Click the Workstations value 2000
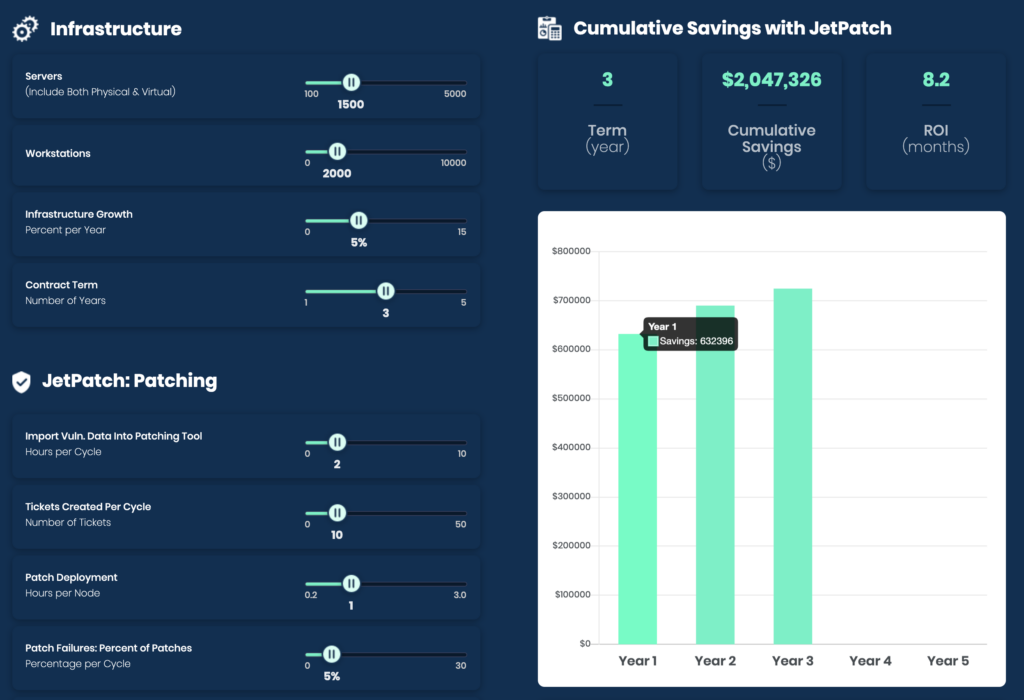 point(337,174)
